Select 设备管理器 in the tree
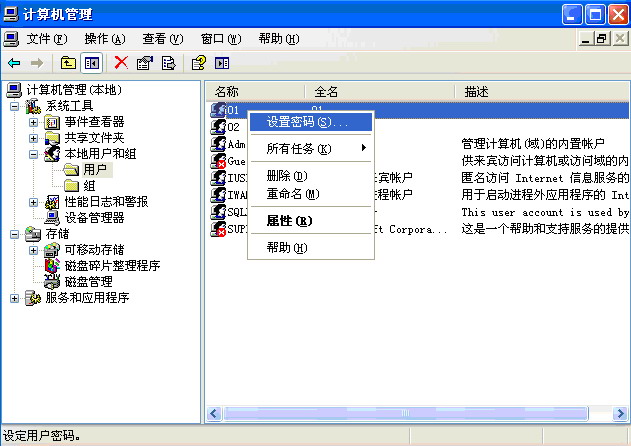Image resolution: width=631 pixels, height=446 pixels. pyautogui.click(x=94, y=217)
